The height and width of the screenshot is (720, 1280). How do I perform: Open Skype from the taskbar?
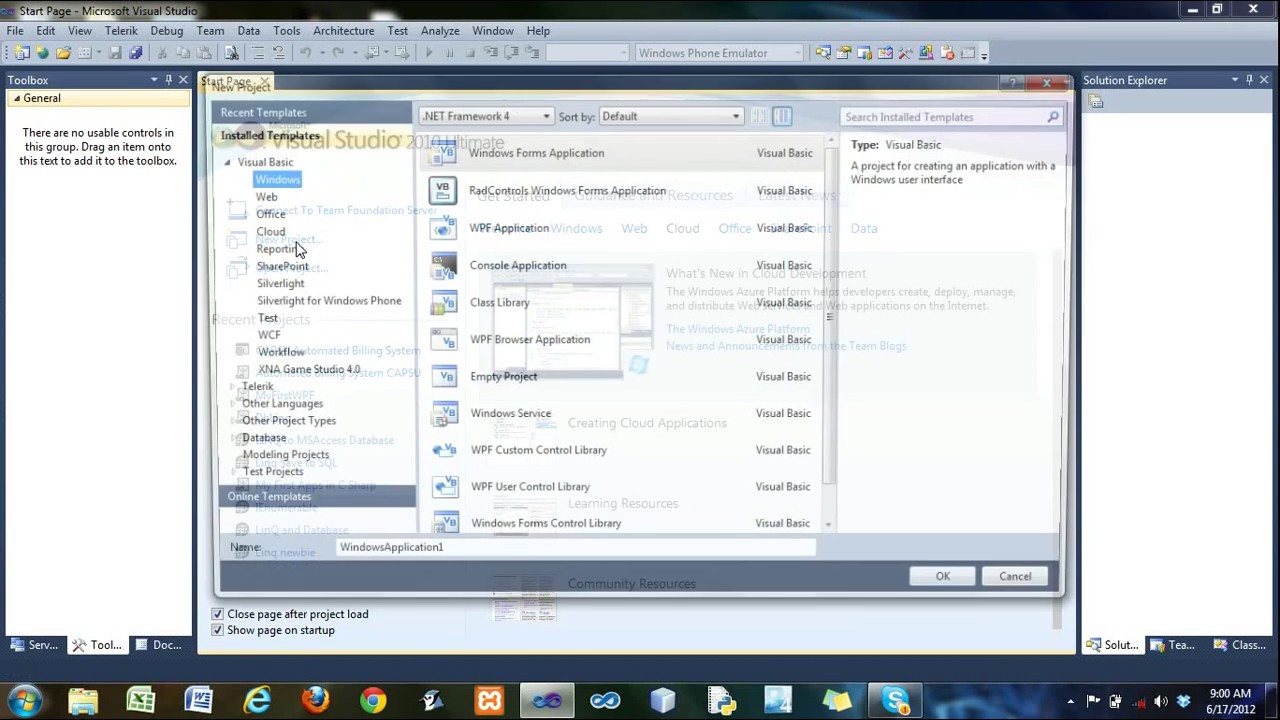pos(895,700)
